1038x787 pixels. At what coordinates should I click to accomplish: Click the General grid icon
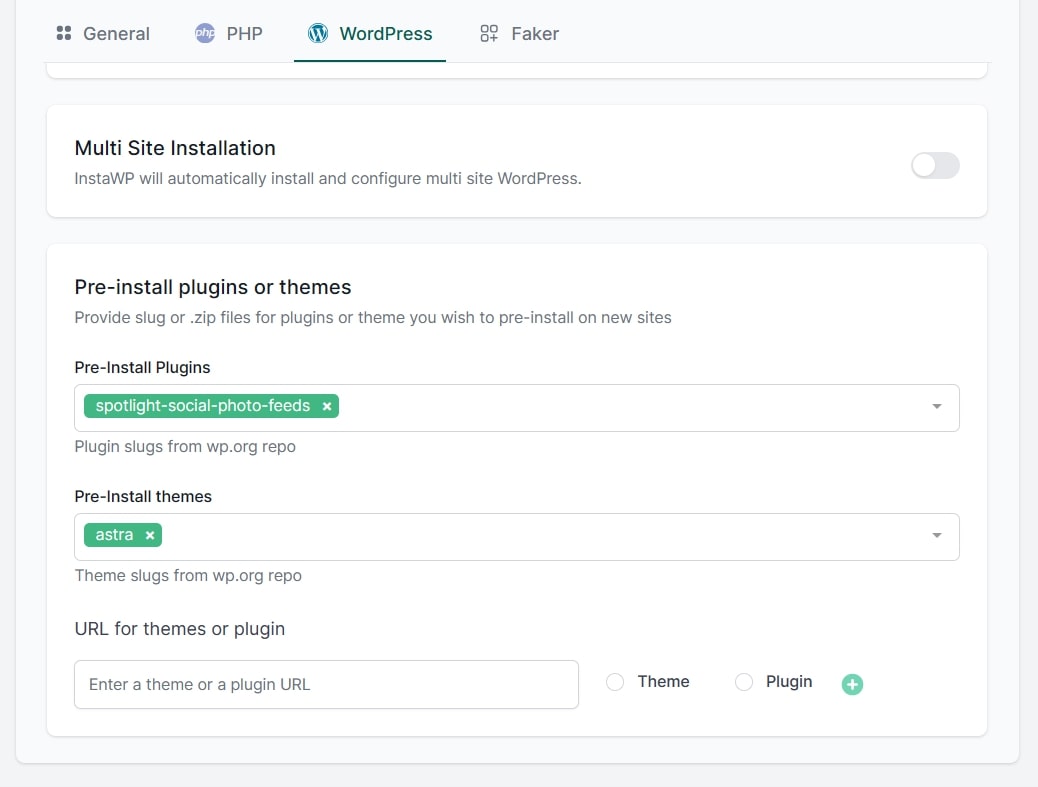(64, 33)
